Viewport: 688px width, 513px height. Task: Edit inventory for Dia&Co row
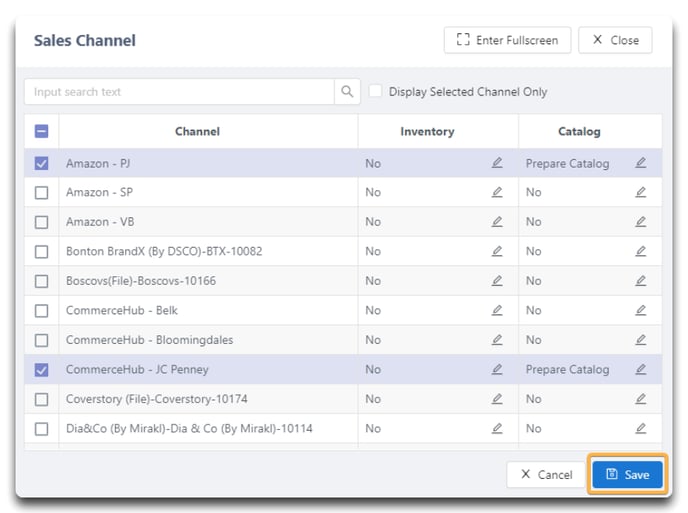point(497,428)
